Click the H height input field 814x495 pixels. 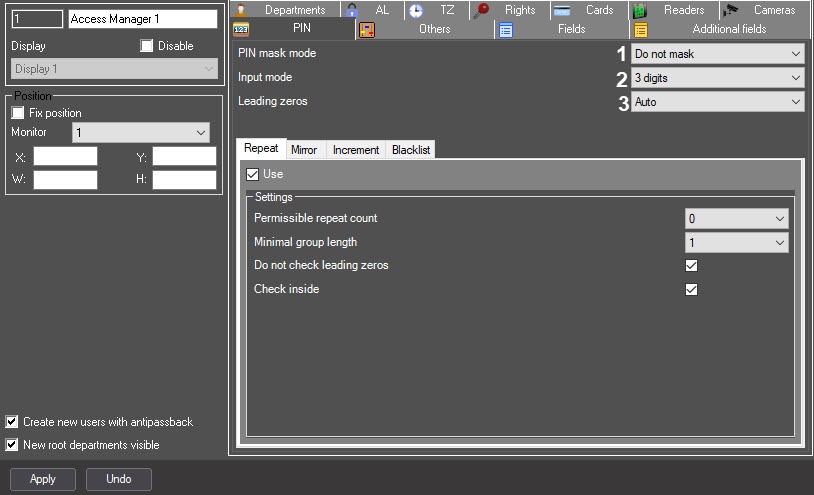(184, 180)
